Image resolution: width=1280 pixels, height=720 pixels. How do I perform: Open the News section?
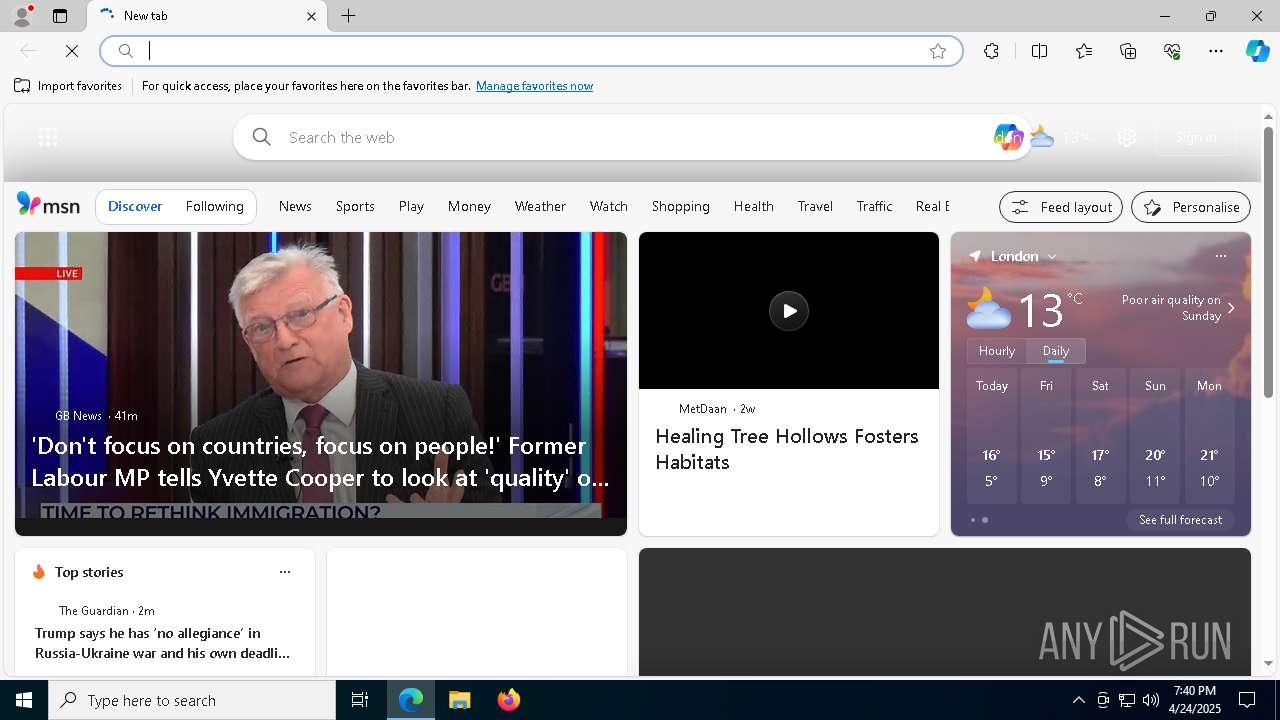click(x=295, y=206)
